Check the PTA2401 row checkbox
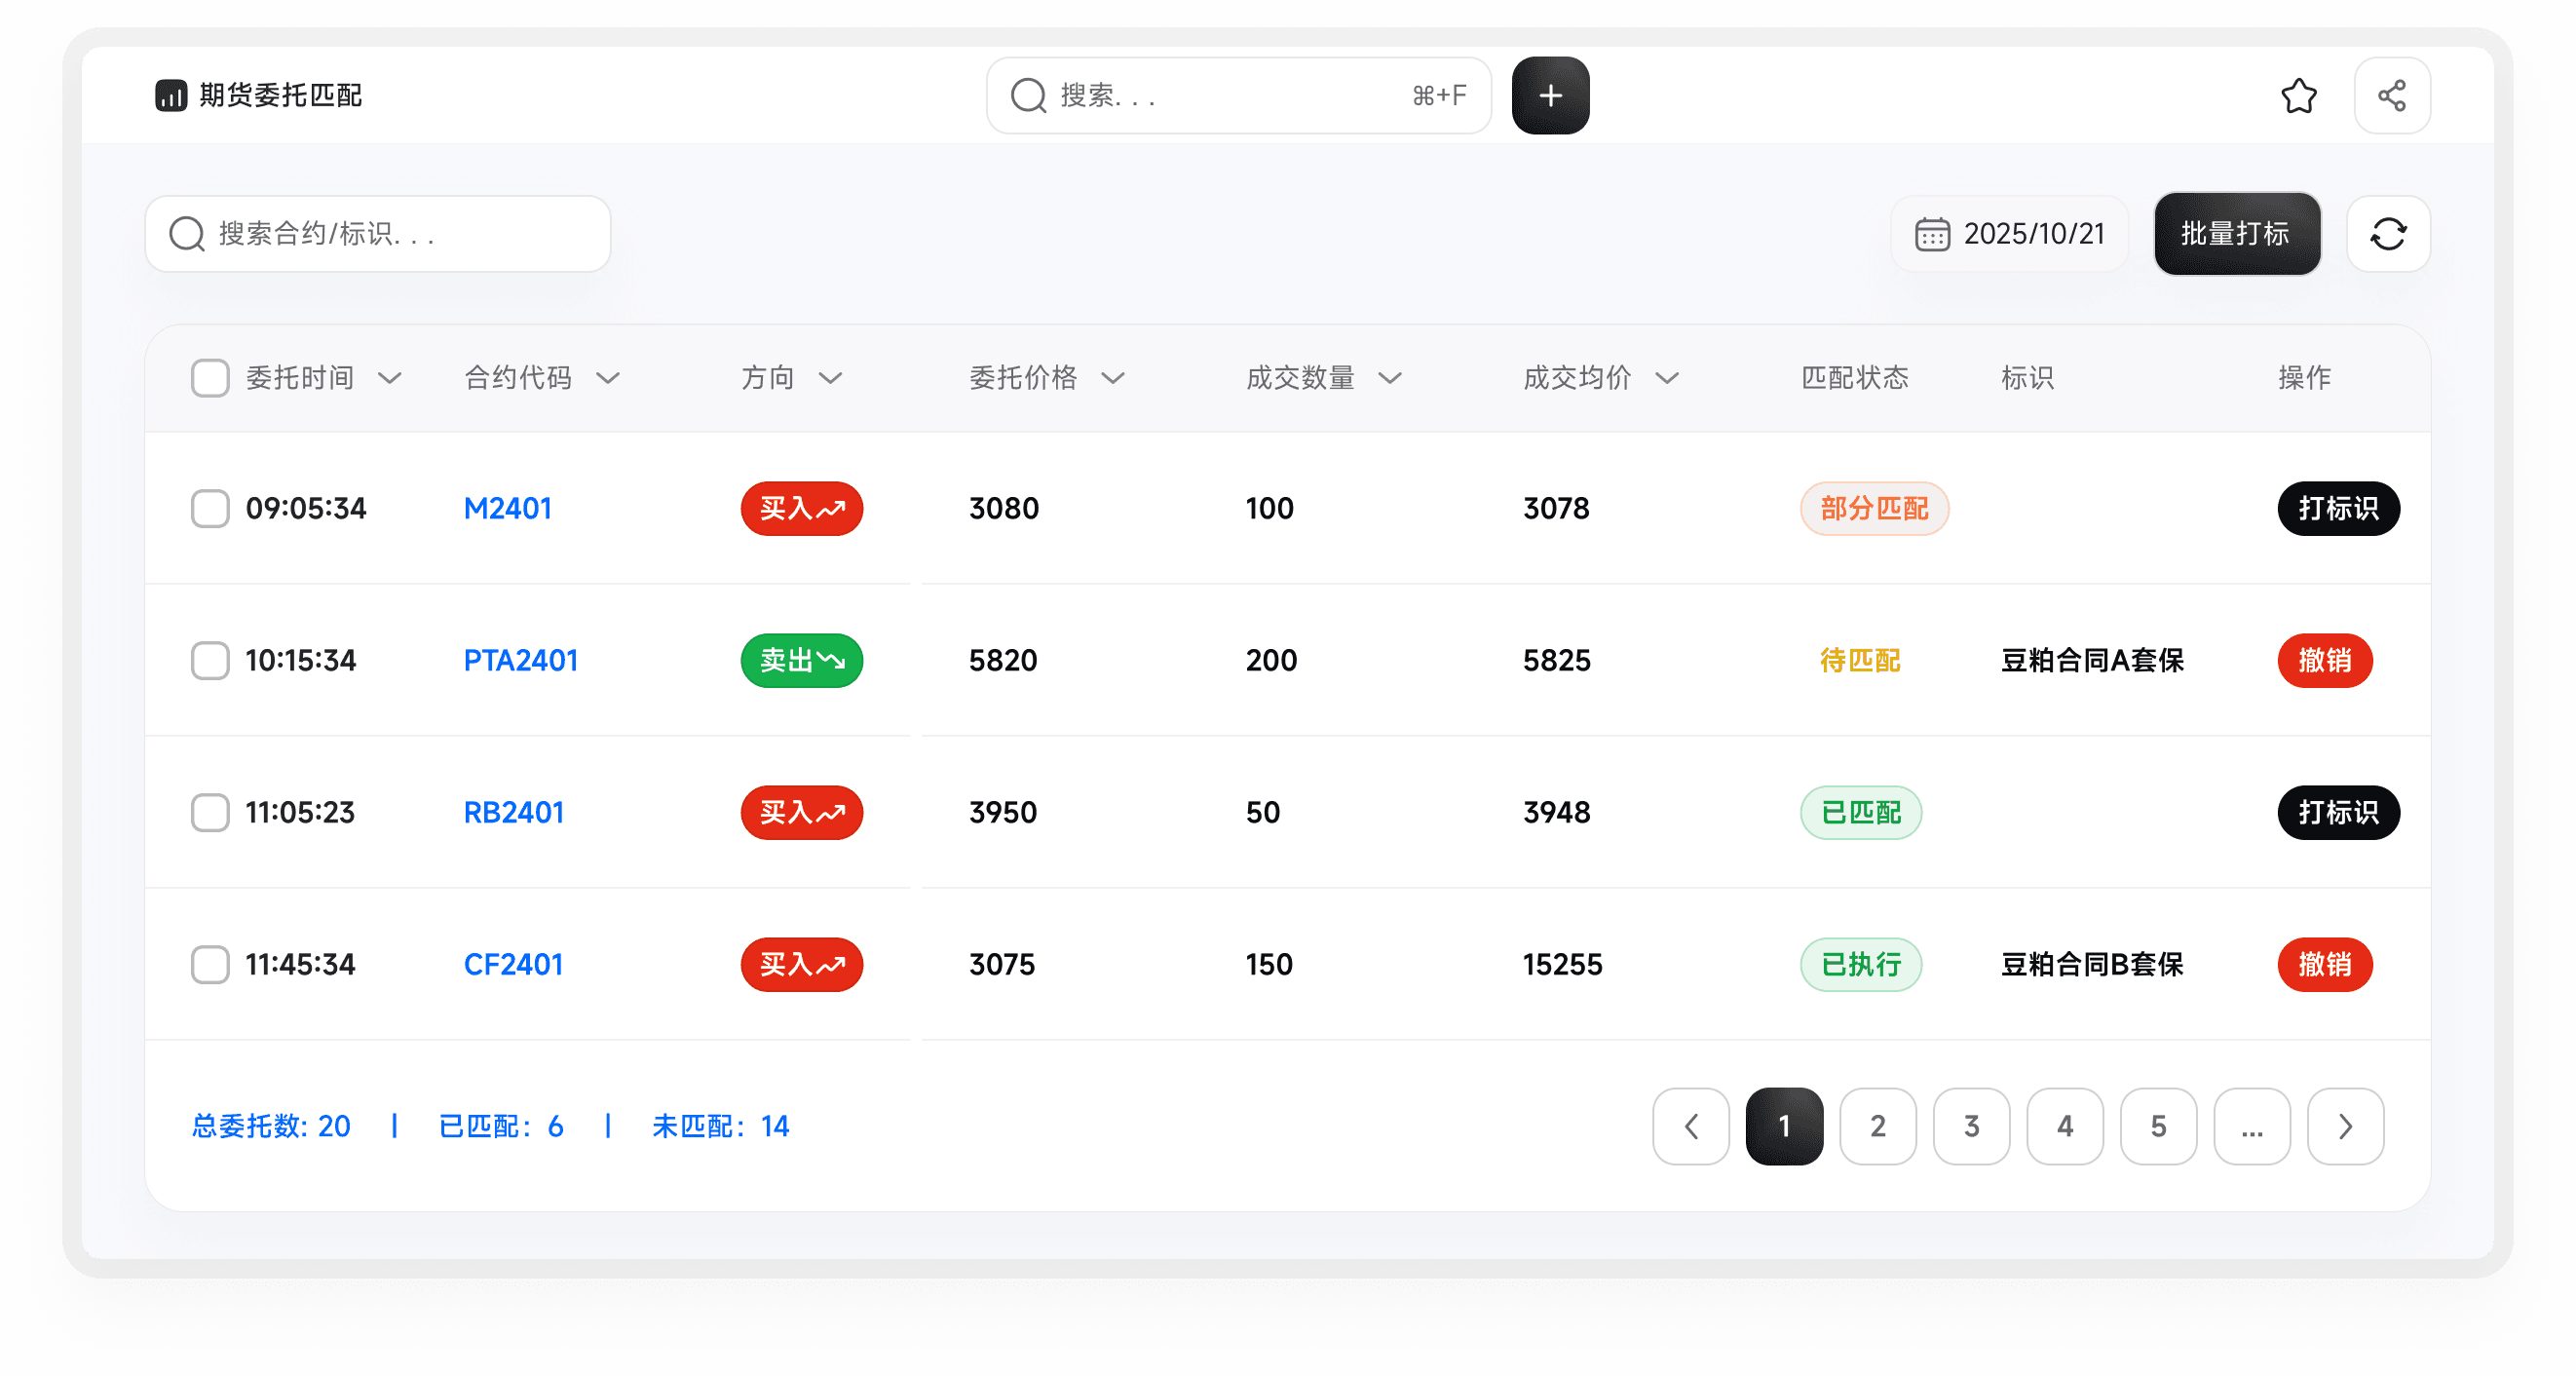This screenshot has width=2576, height=1376. click(210, 660)
